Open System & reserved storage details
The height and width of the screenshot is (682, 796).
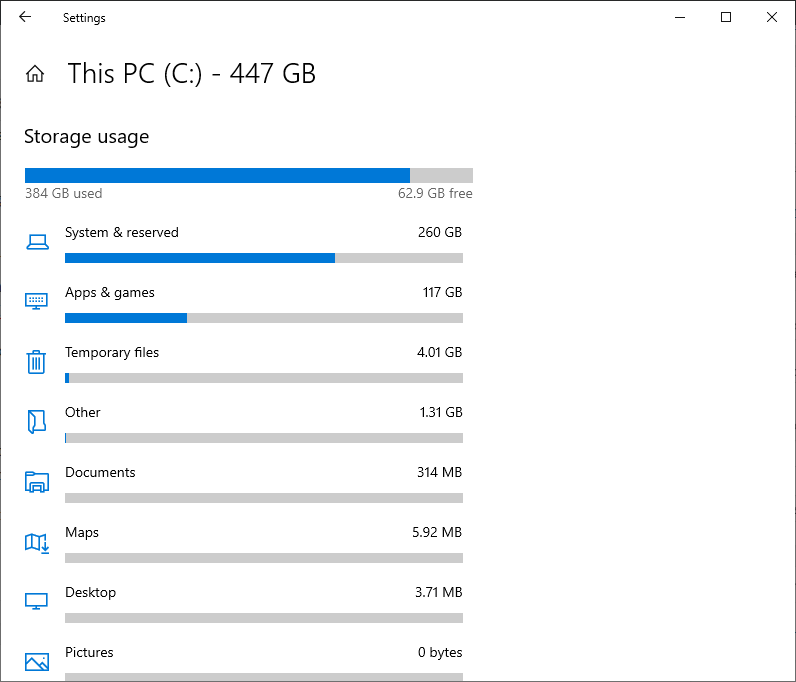click(x=244, y=243)
